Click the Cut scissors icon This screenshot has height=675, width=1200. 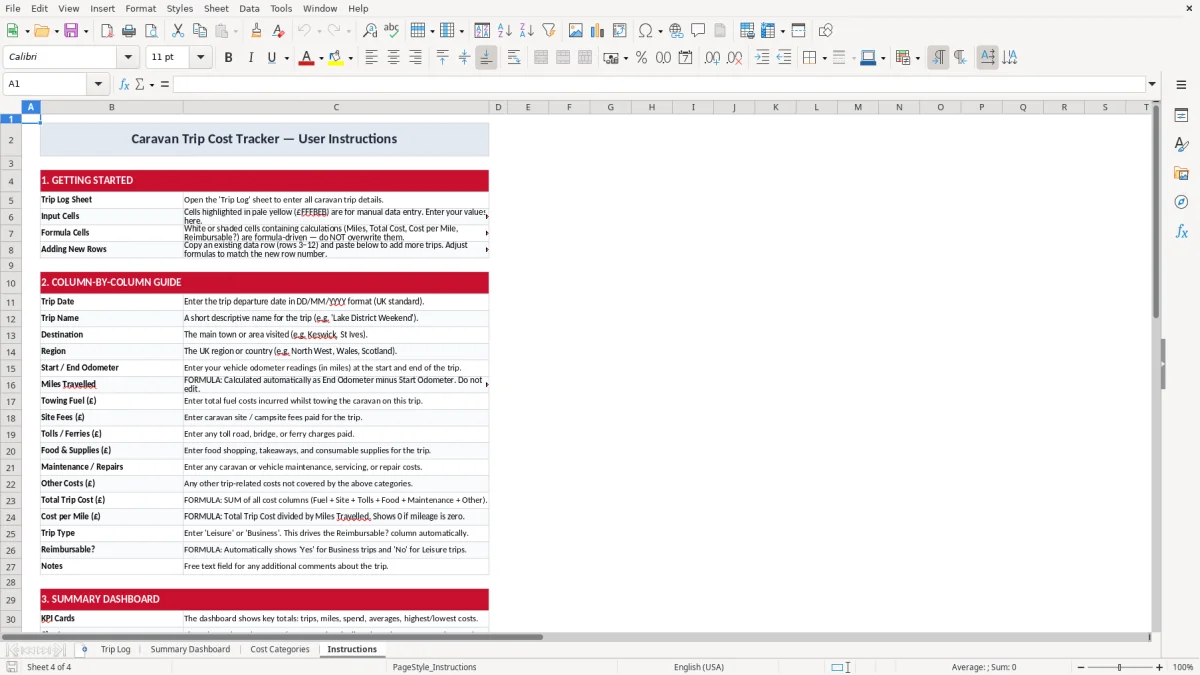point(177,31)
